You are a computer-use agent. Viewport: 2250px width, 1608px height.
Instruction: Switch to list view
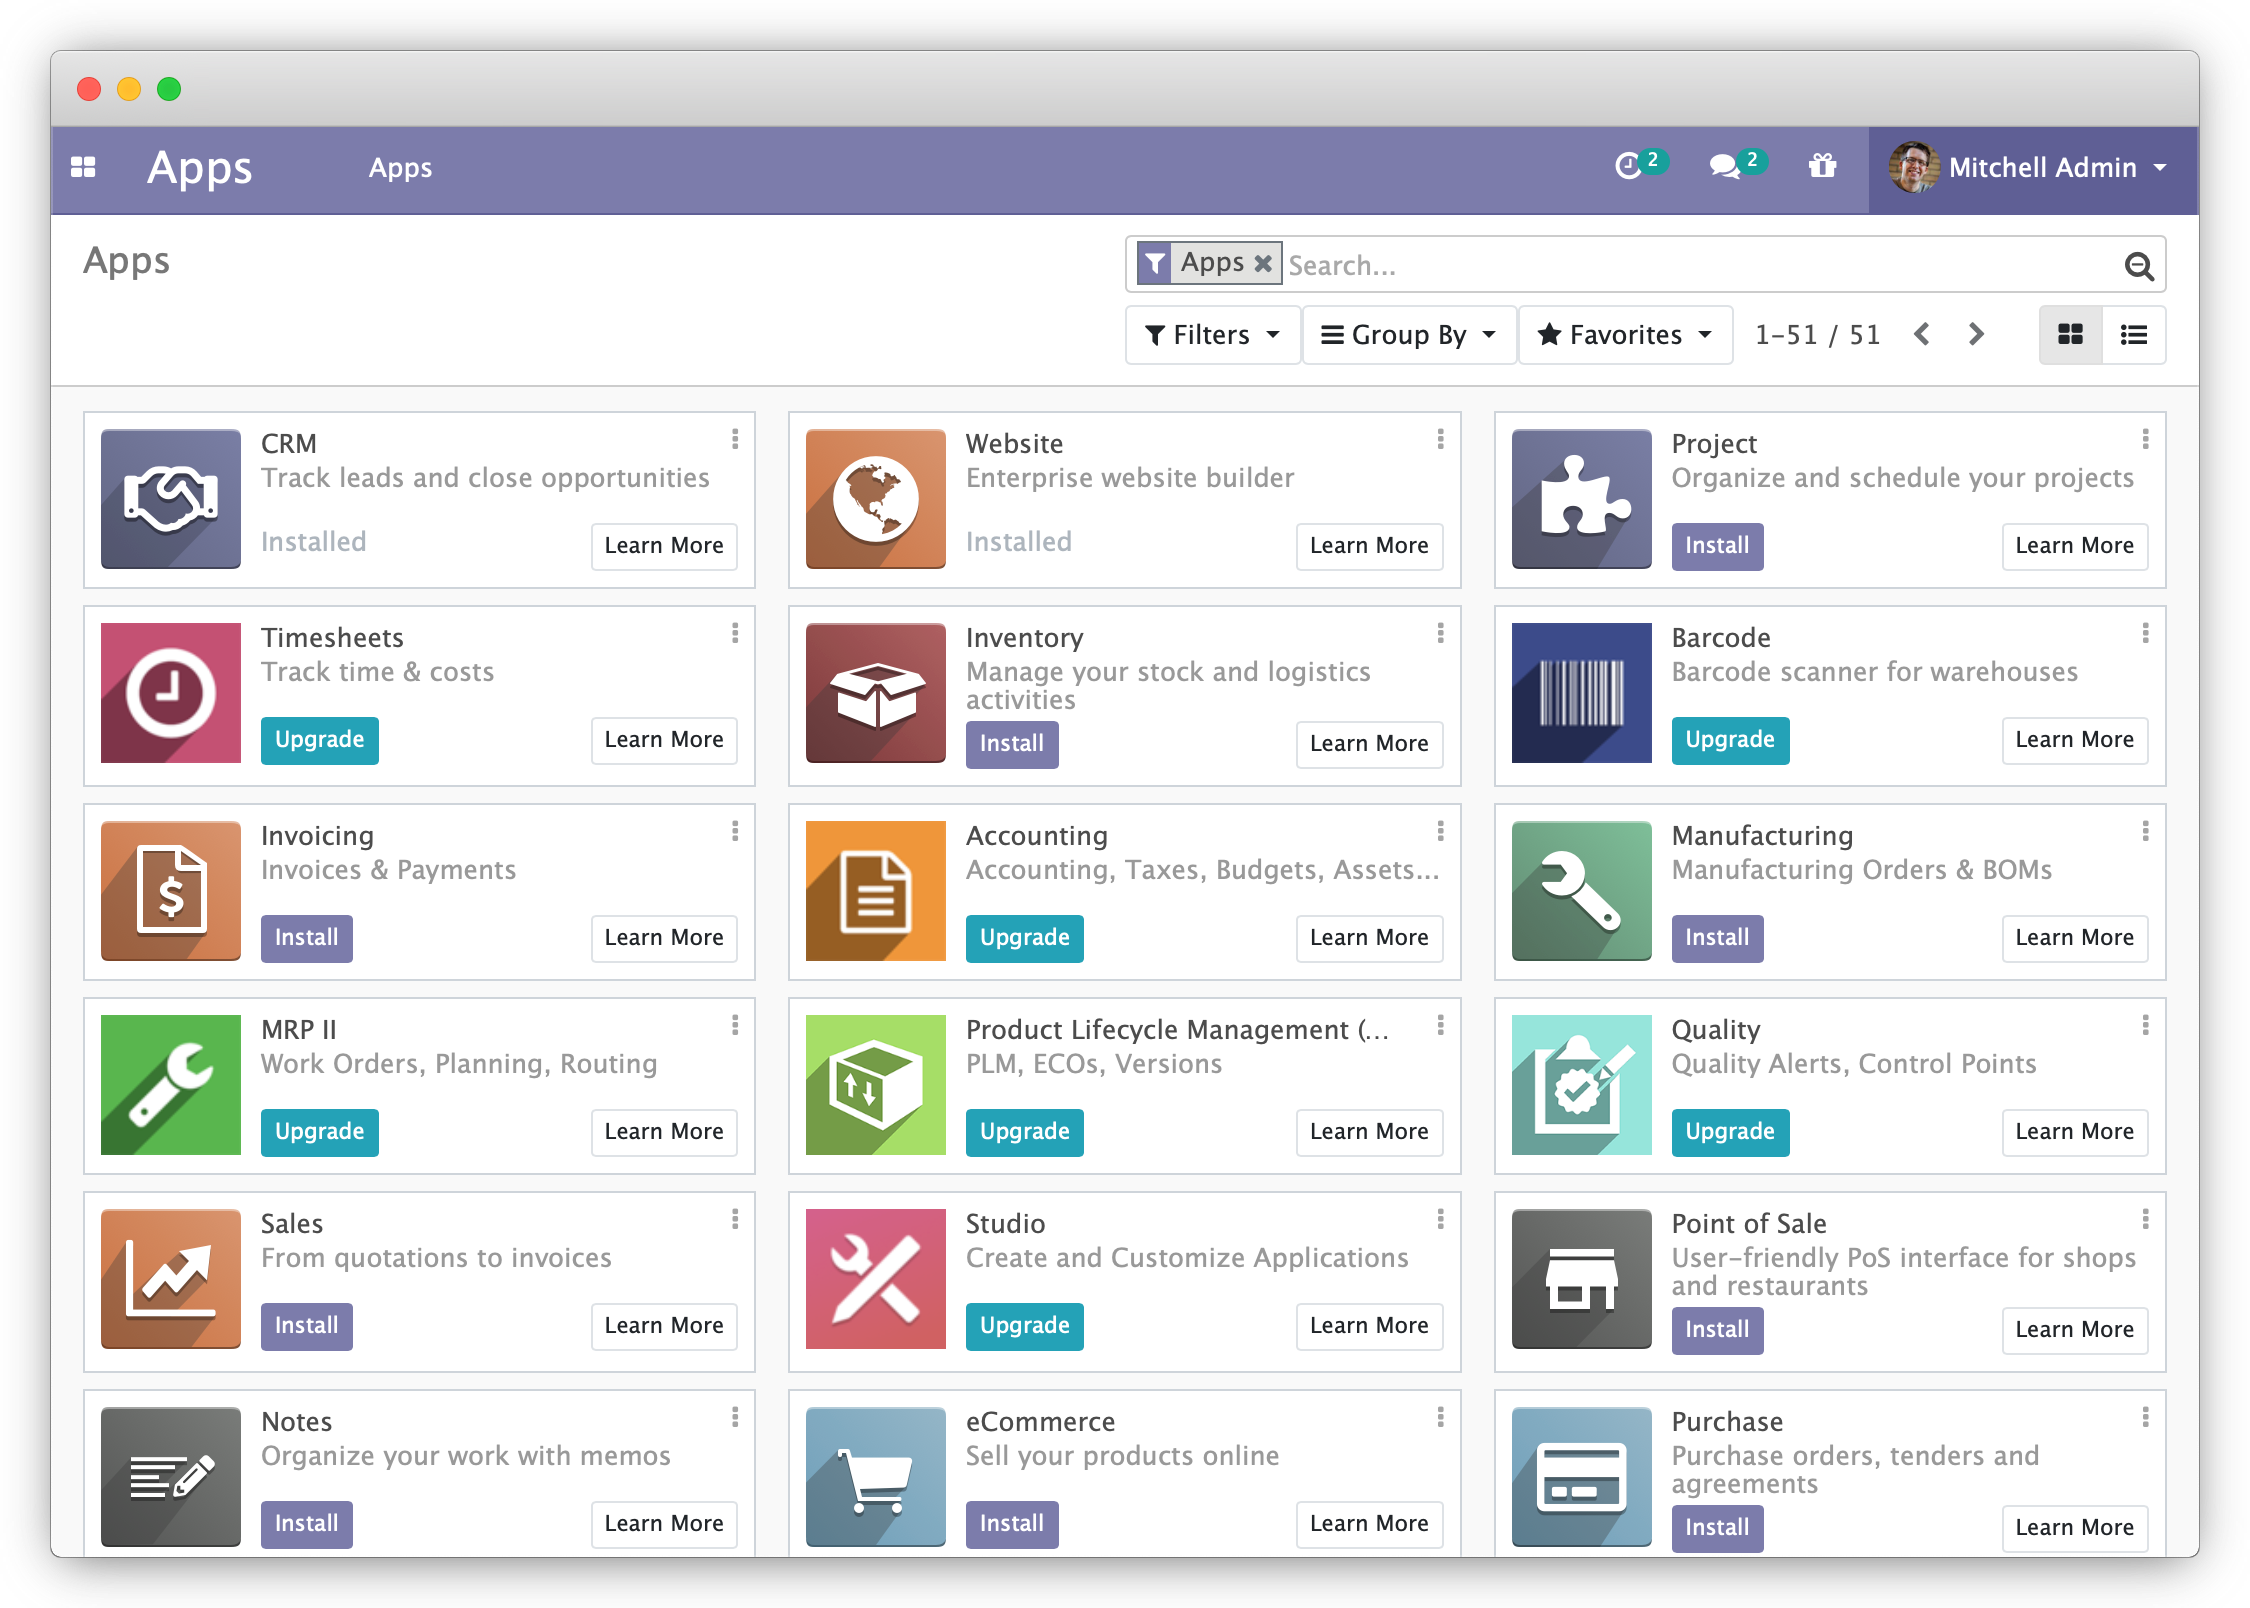pyautogui.click(x=2133, y=335)
